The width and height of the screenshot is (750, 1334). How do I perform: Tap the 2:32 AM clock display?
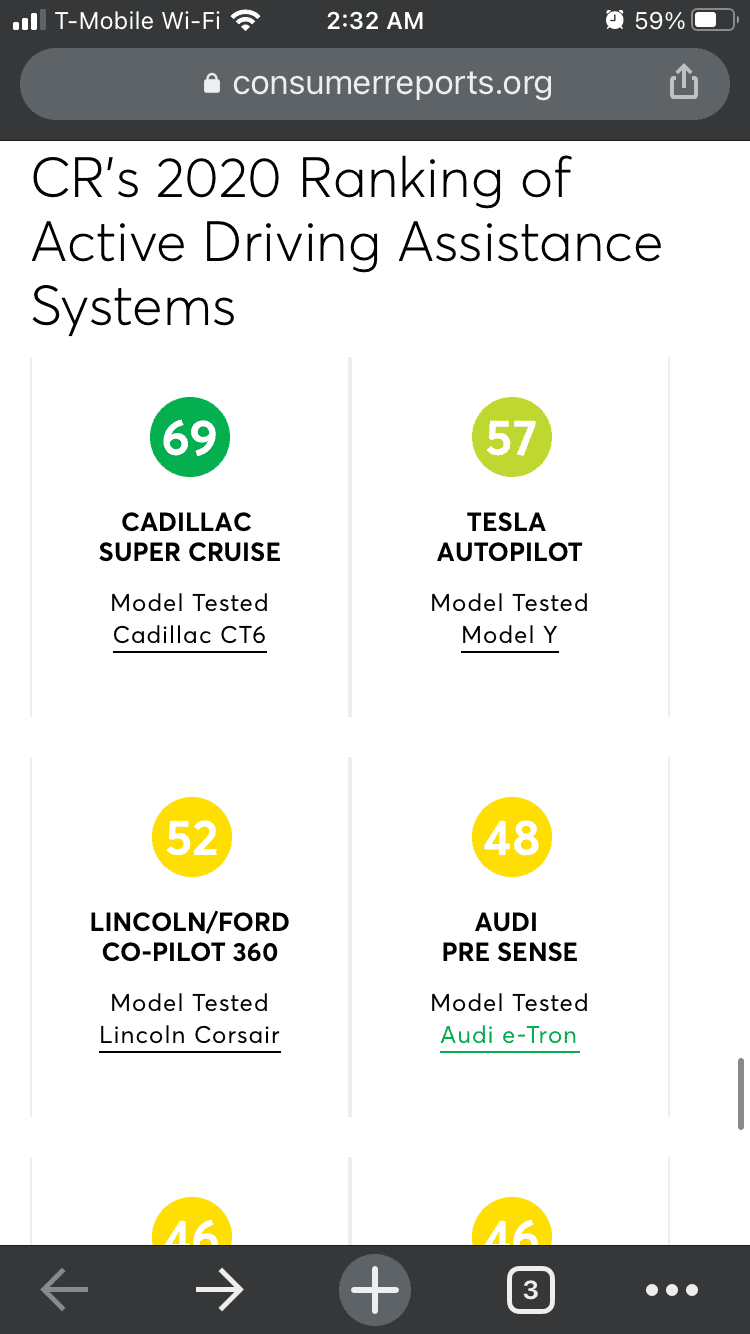pos(374,20)
